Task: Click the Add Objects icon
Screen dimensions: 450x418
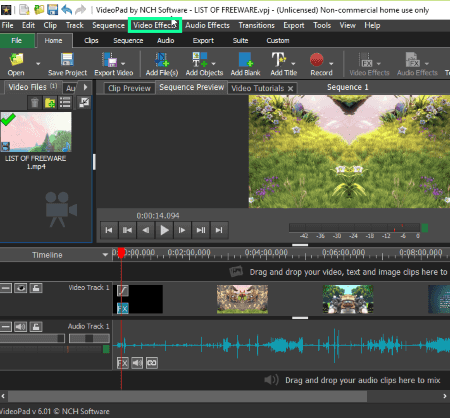Action: [x=200, y=60]
